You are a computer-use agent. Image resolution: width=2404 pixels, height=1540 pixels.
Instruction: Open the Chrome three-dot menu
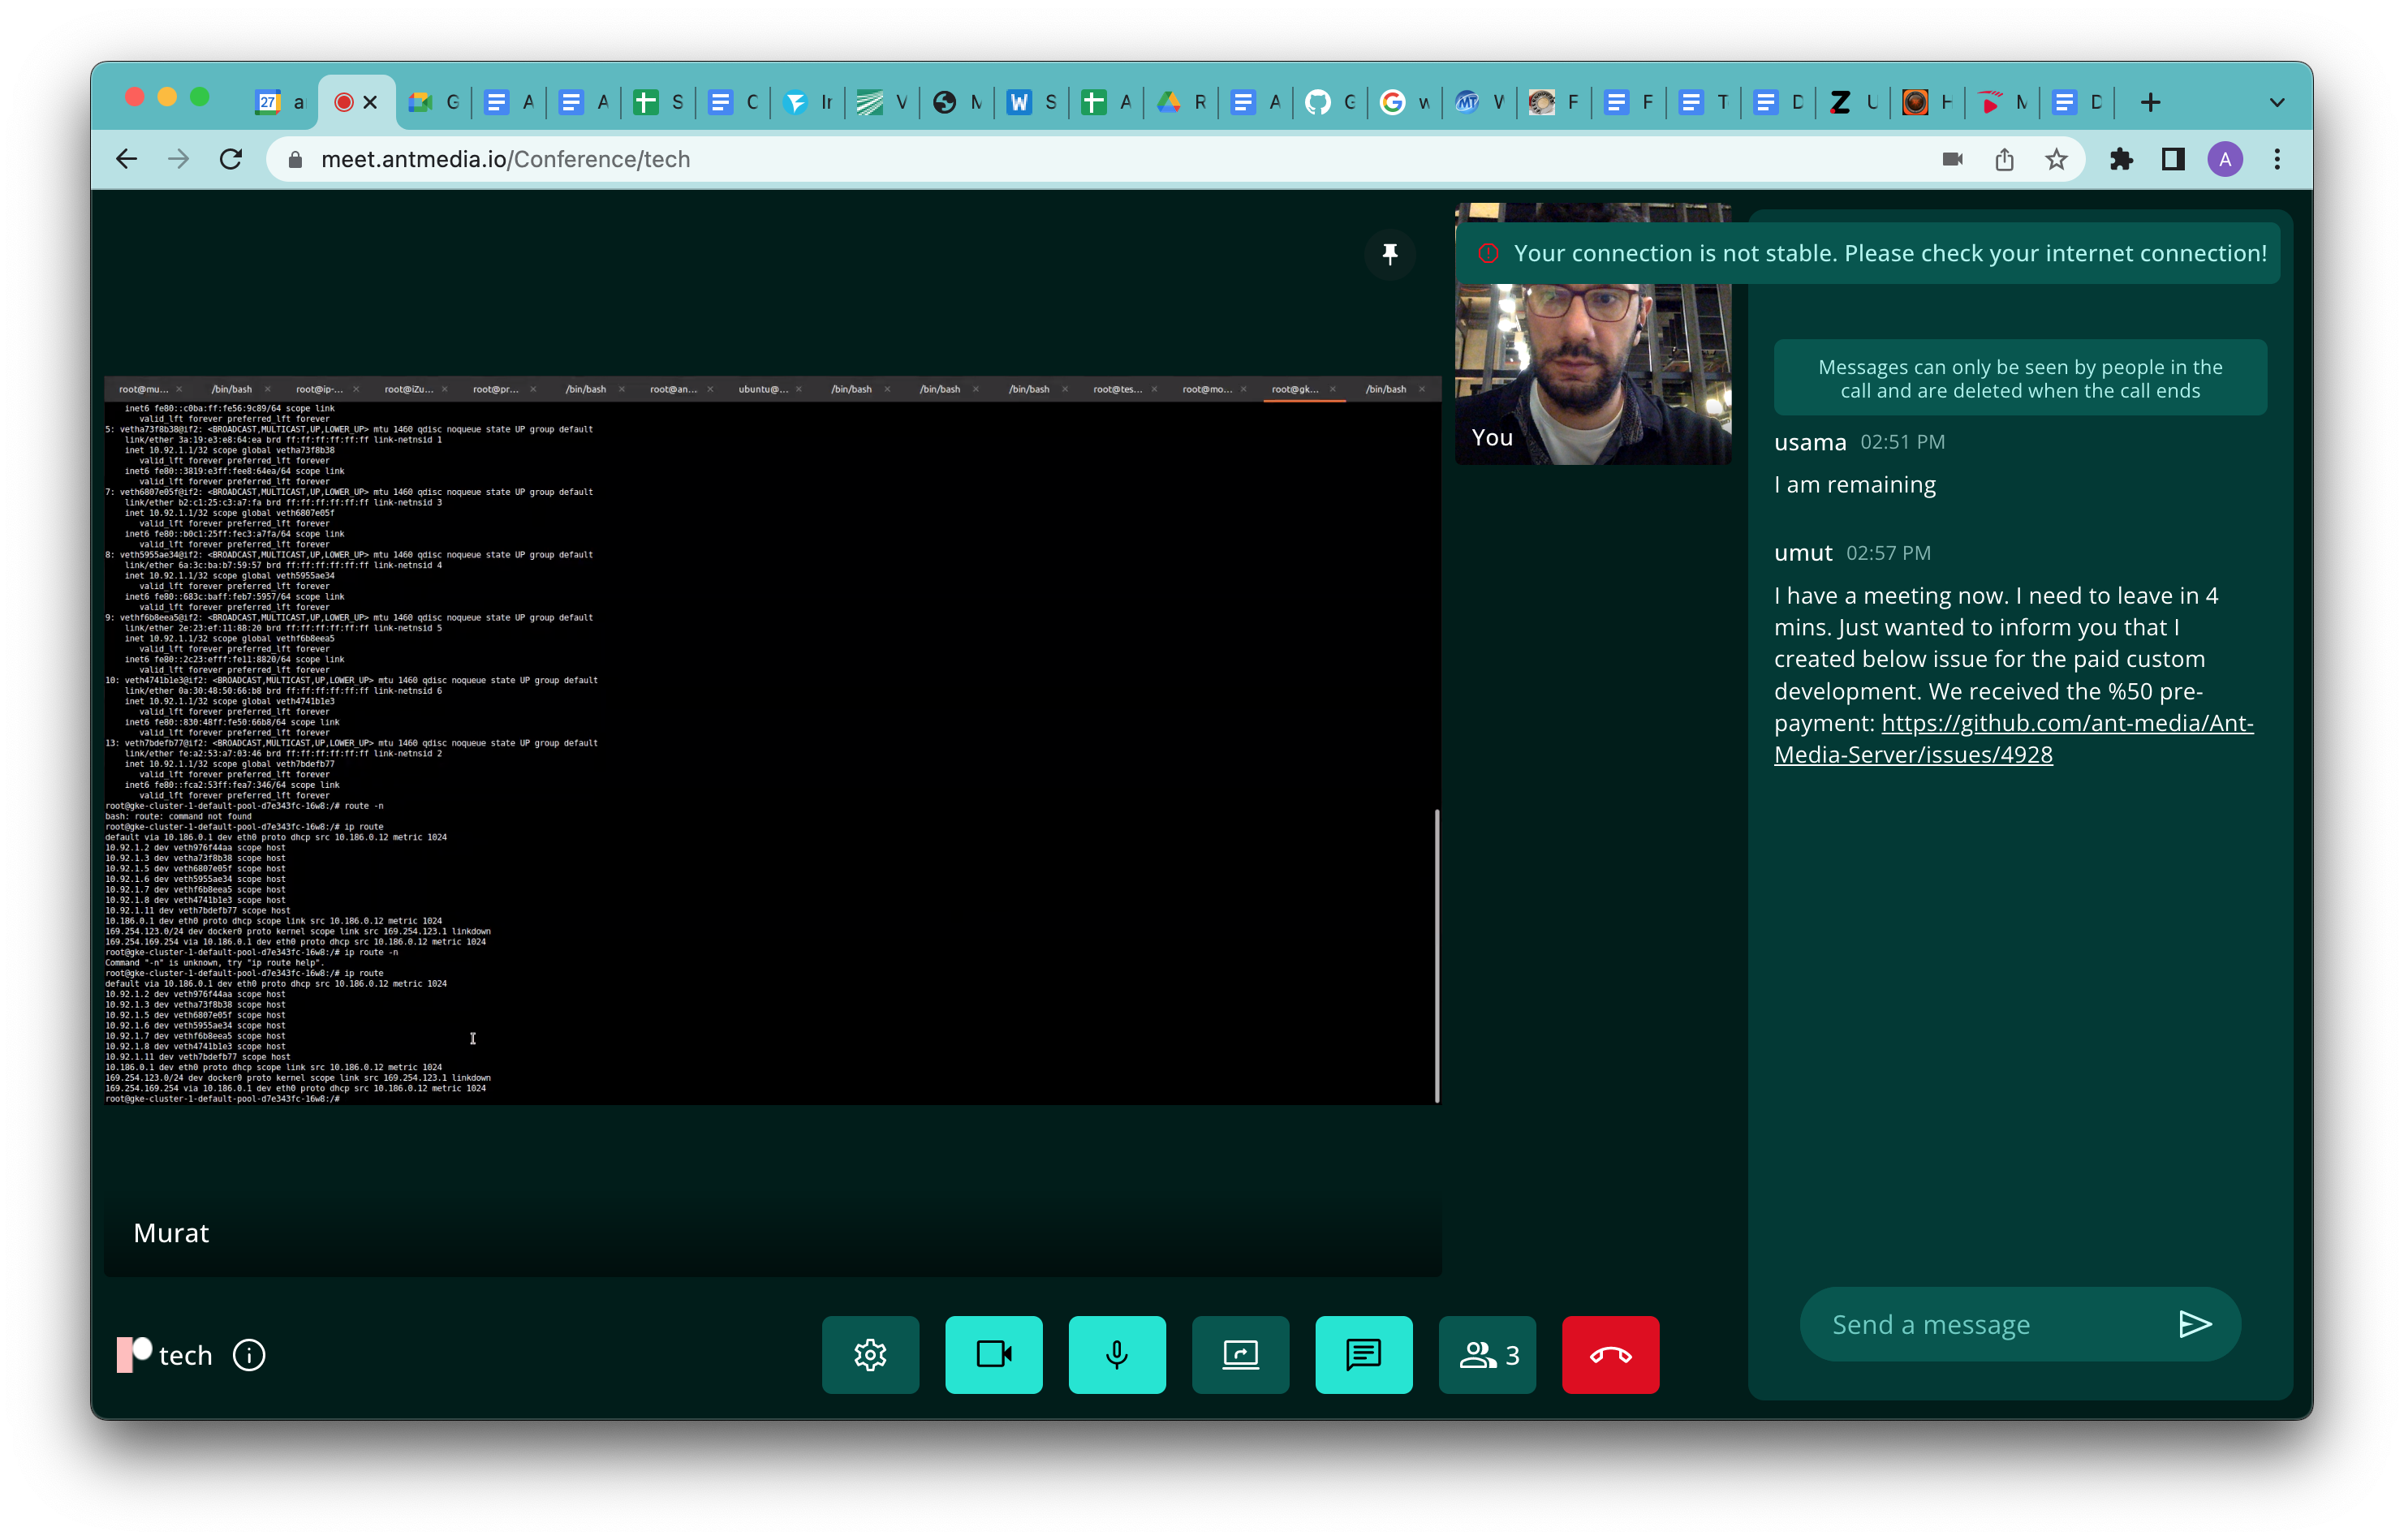[2277, 159]
